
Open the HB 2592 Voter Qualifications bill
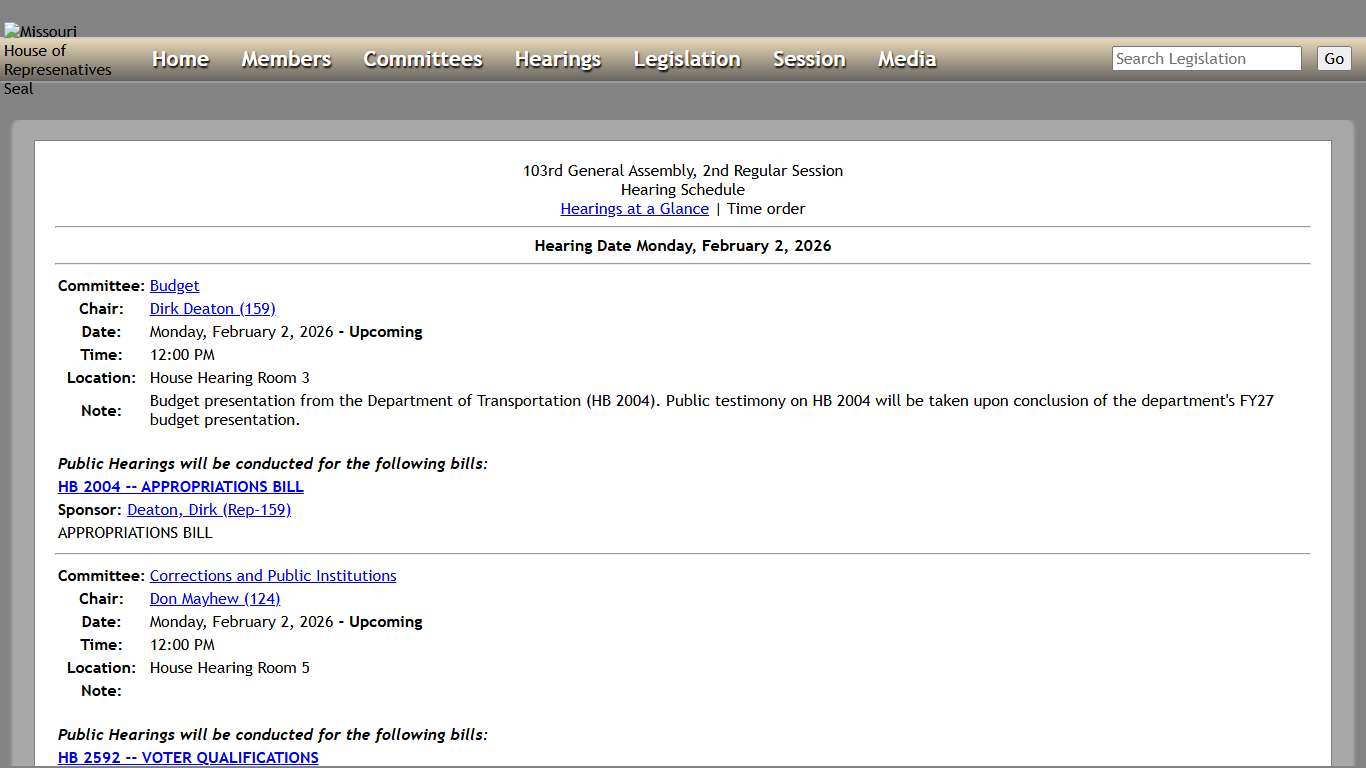click(x=188, y=757)
